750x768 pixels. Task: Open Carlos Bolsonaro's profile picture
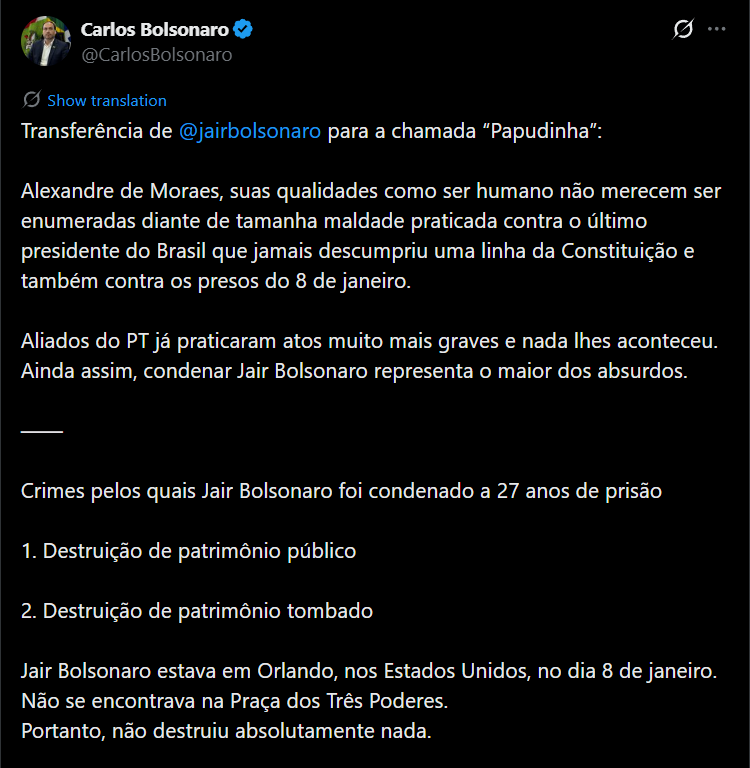tap(46, 41)
